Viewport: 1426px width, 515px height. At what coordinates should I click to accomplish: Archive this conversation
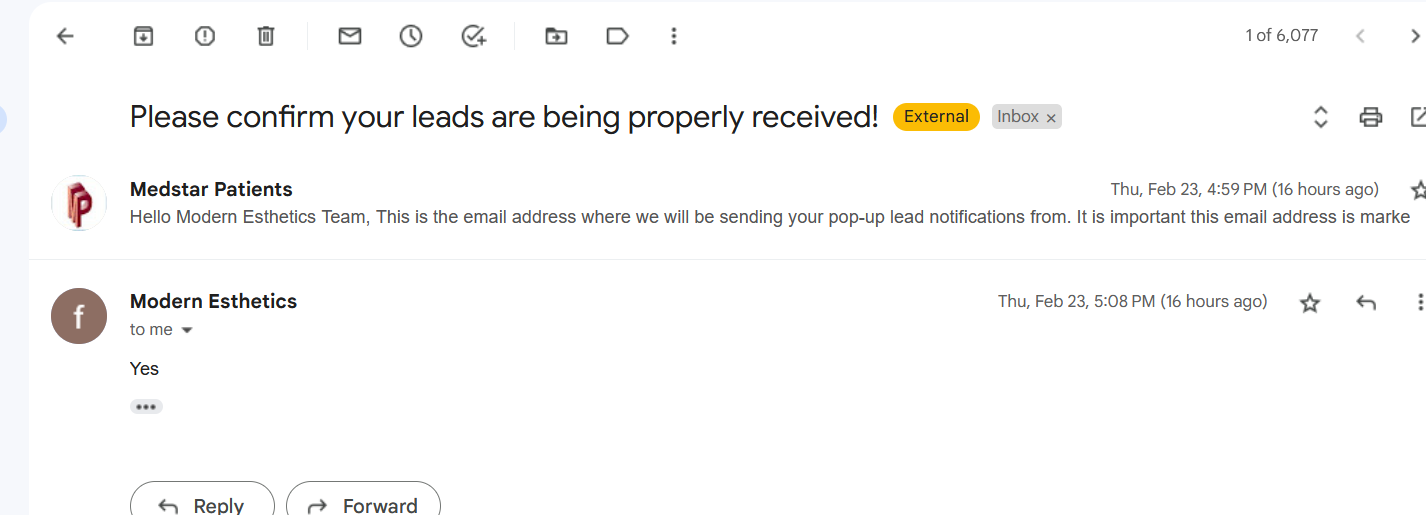pos(143,36)
